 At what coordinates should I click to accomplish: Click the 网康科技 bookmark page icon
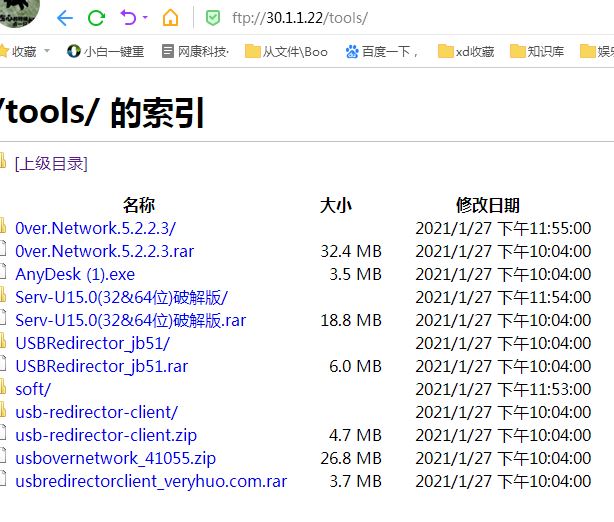(x=168, y=51)
